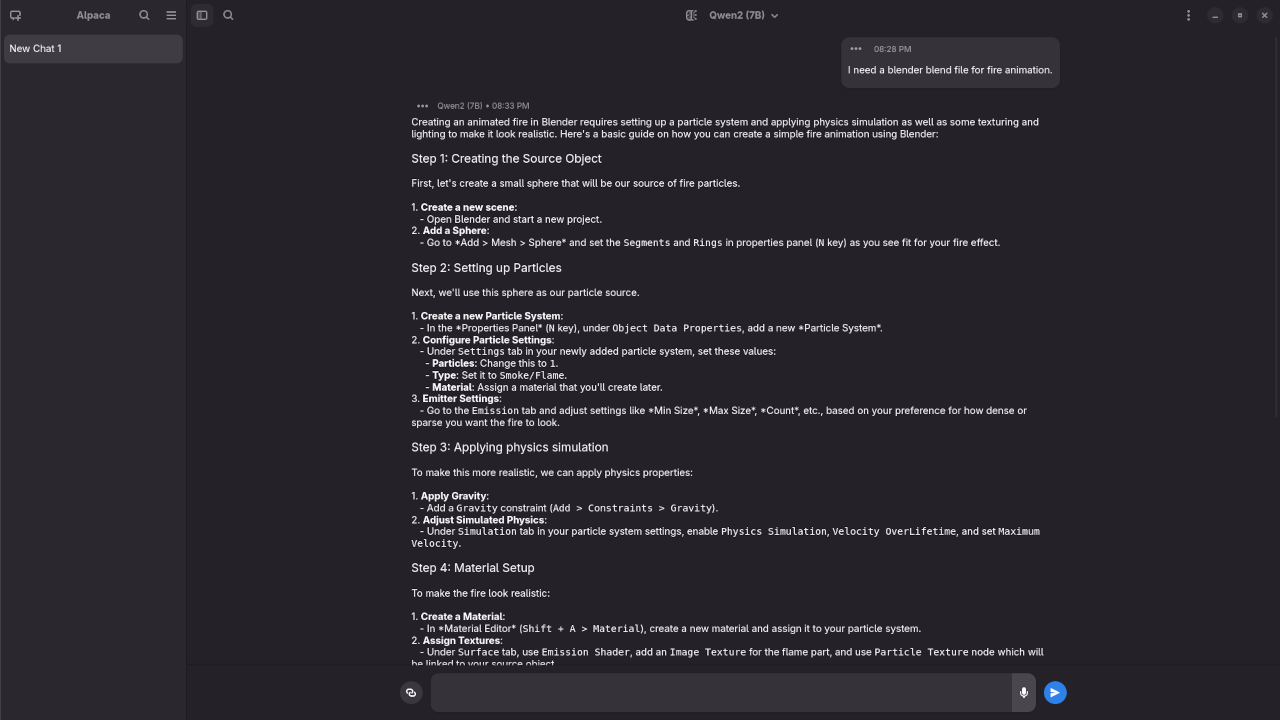The image size is (1280, 720).
Task: Attach a file using the paperclip button
Action: [411, 692]
